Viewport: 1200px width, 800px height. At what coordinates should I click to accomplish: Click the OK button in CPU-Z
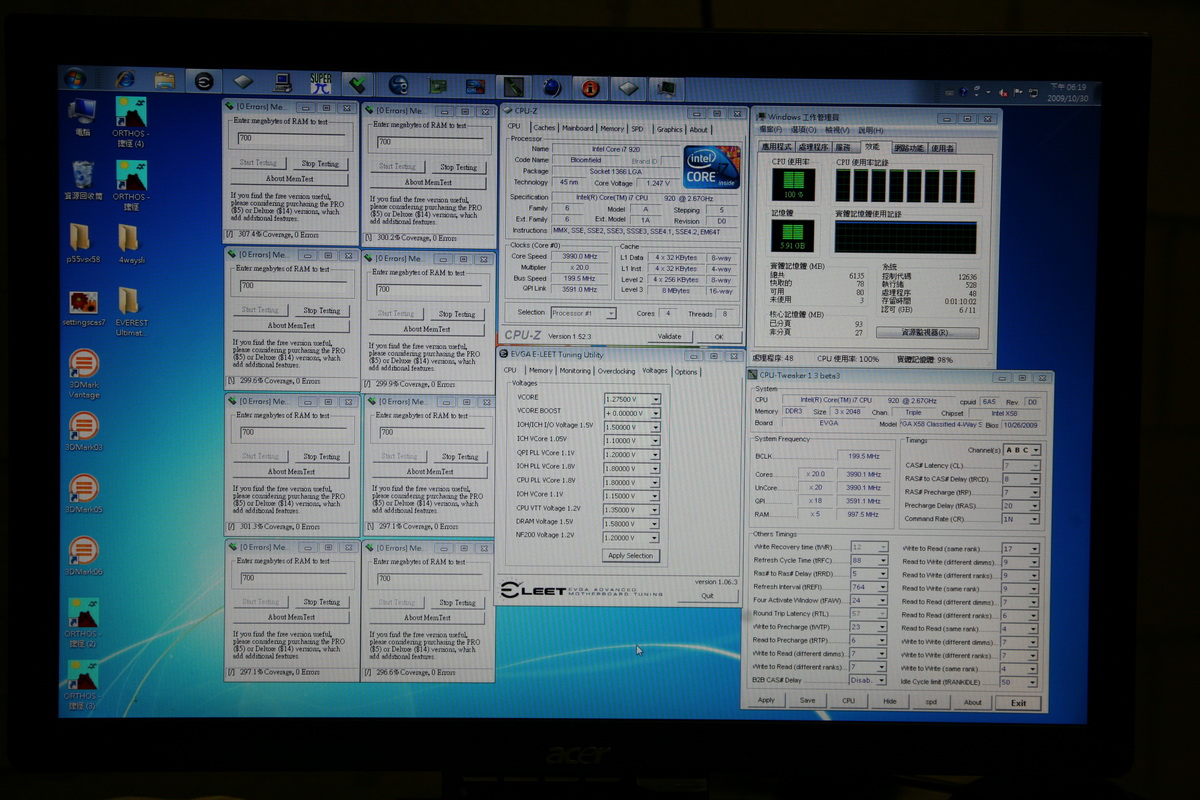pos(718,337)
